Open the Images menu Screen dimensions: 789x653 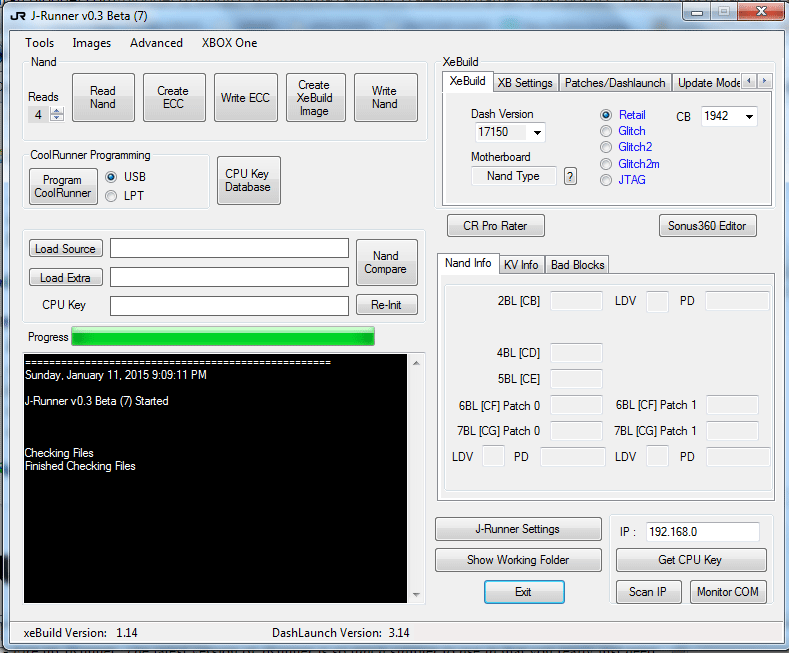92,43
